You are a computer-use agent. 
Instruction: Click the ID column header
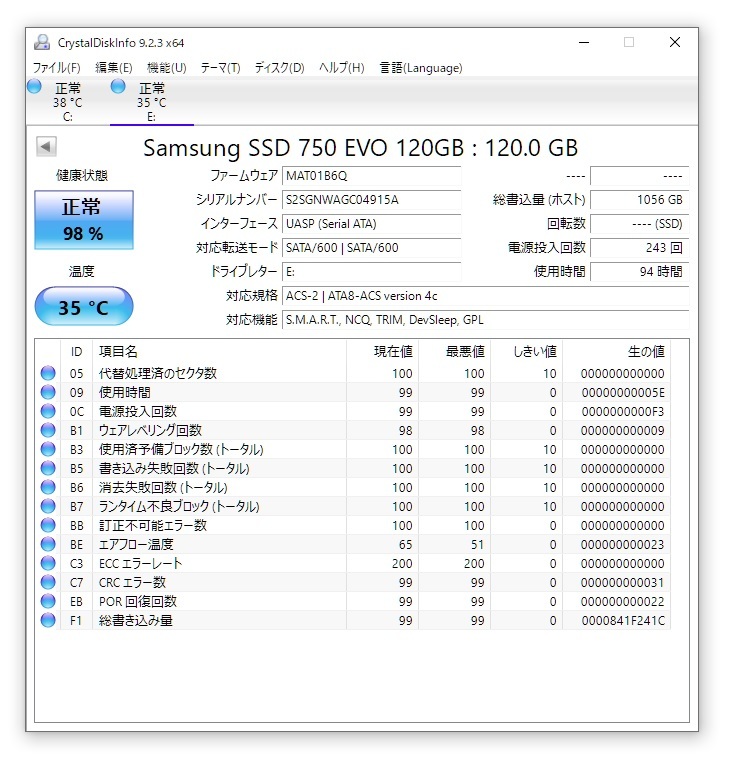tap(76, 352)
